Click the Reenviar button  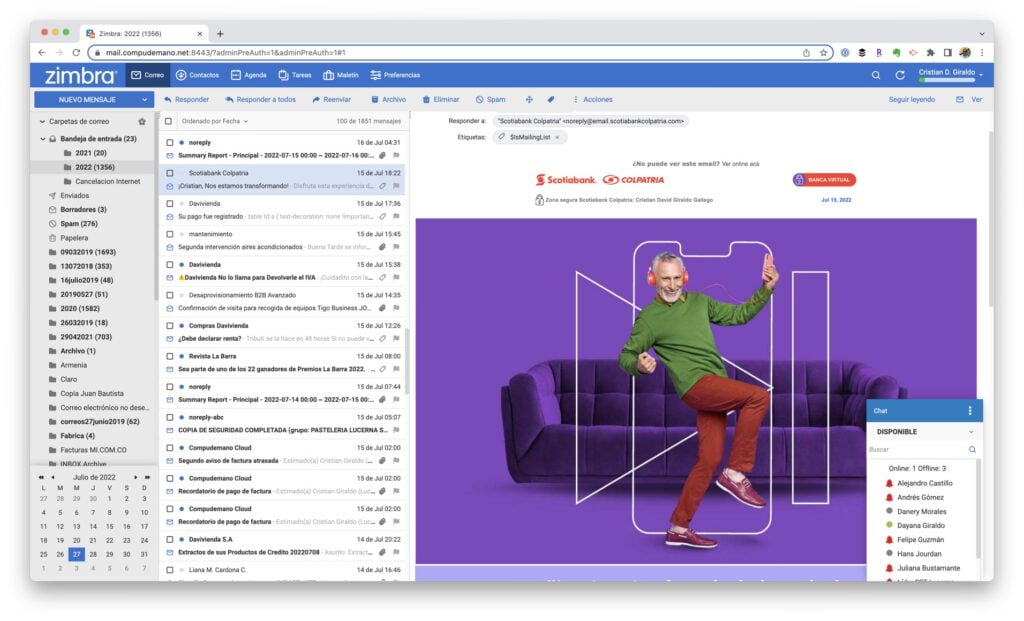pos(331,99)
